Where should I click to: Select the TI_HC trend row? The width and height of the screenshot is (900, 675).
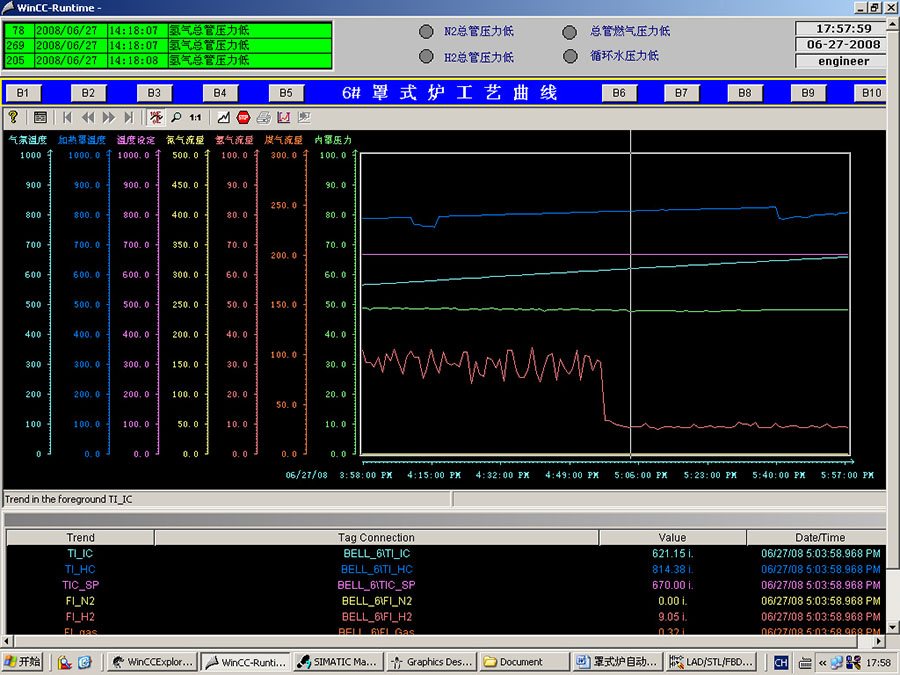tap(80, 569)
